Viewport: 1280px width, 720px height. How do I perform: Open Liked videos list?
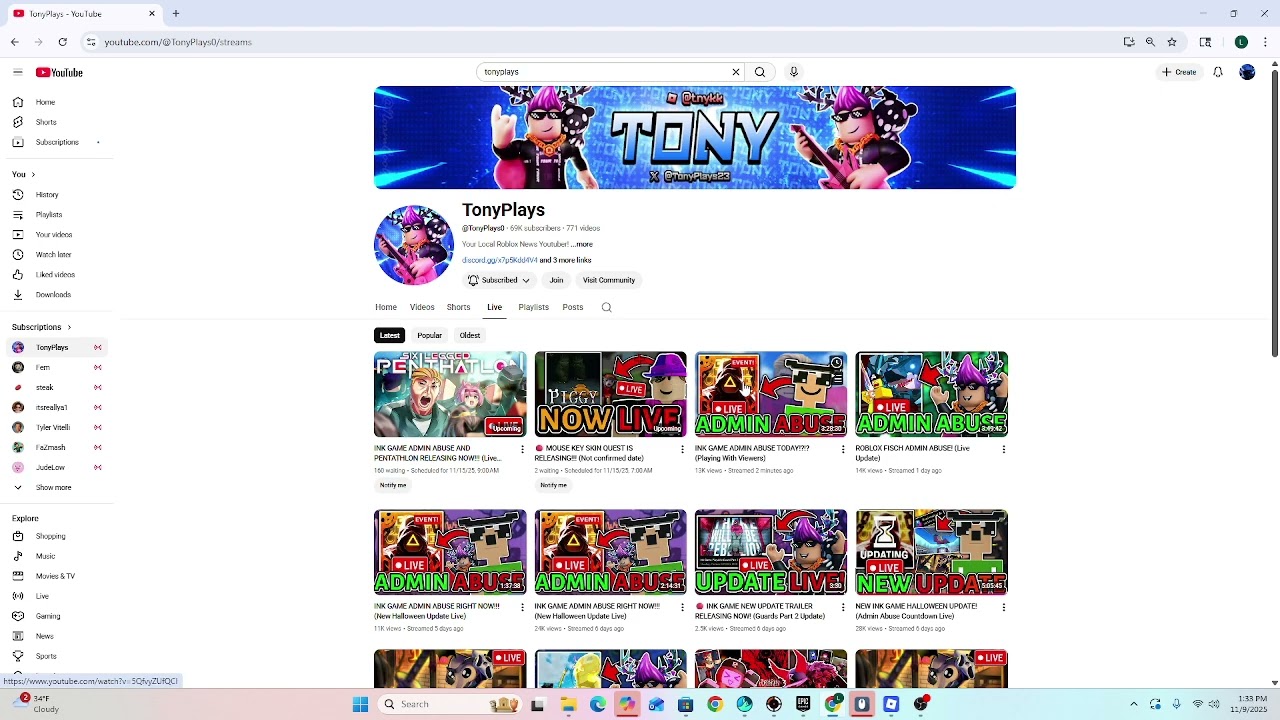[57, 275]
